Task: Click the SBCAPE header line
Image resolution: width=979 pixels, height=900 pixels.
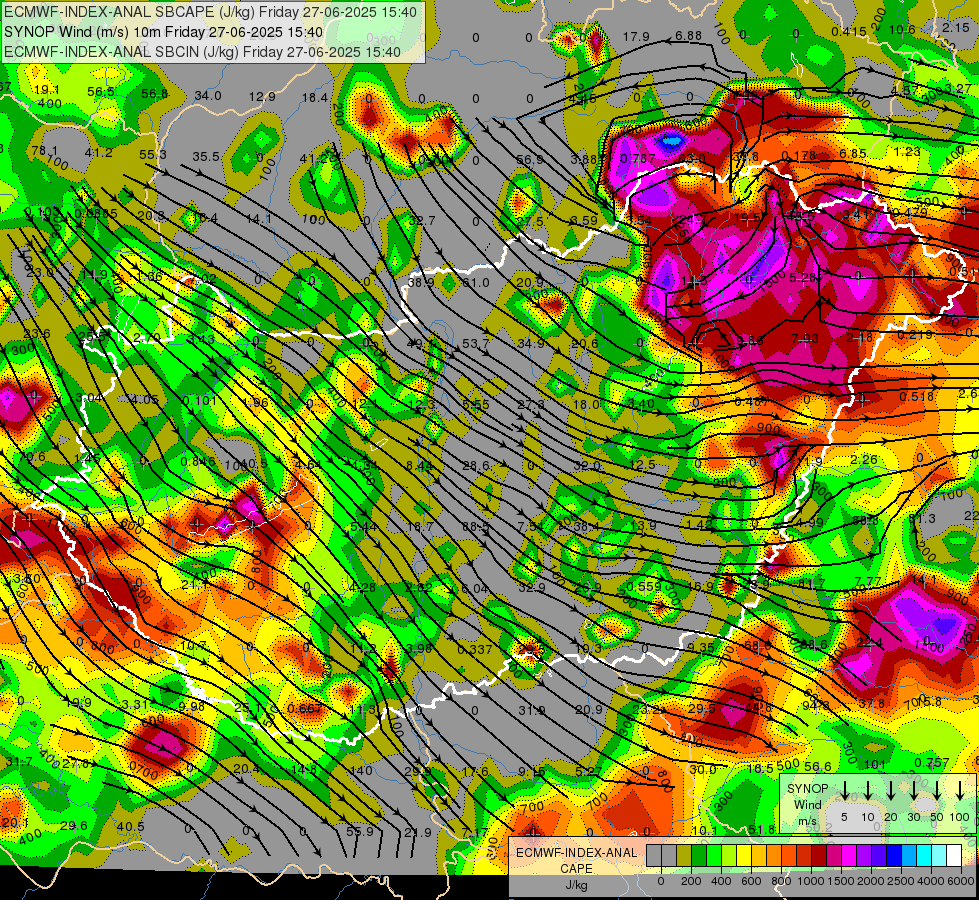Action: [210, 11]
